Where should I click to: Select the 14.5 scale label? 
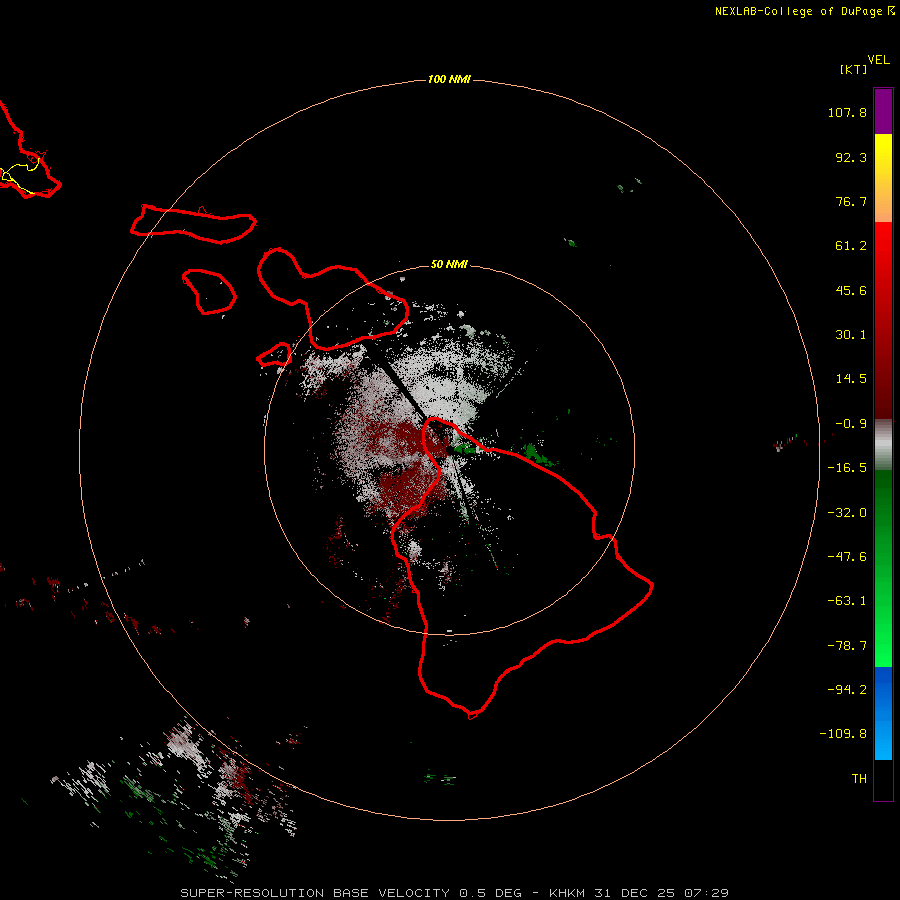pyautogui.click(x=851, y=379)
